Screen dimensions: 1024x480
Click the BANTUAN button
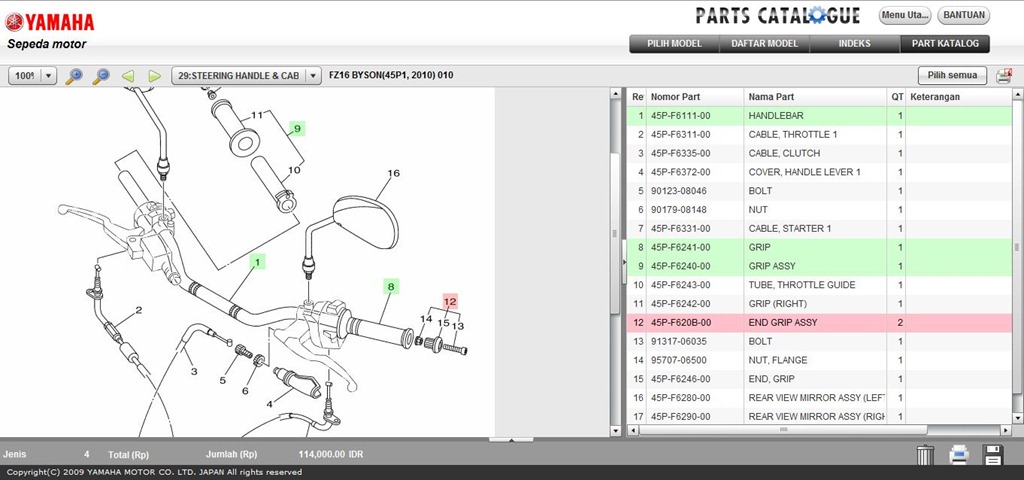(964, 16)
